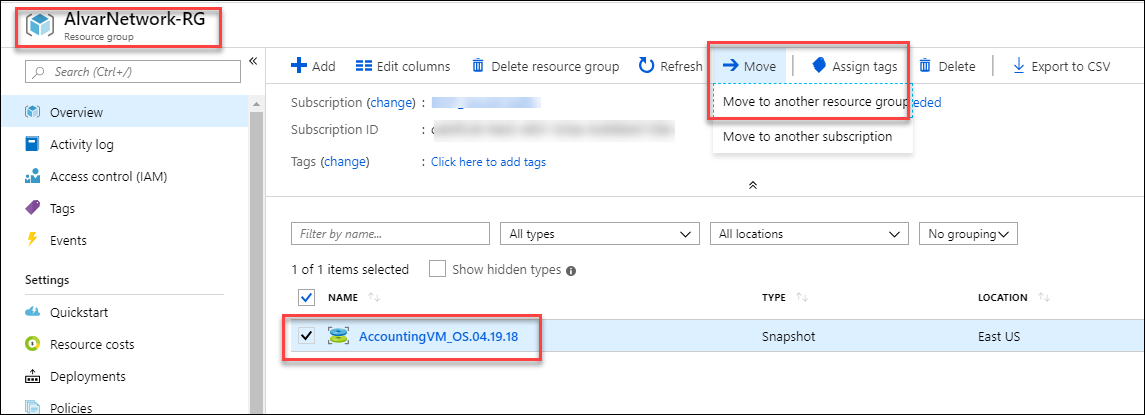Click the Search (Ctrl+/) box
The width and height of the screenshot is (1145, 415).
point(133,72)
